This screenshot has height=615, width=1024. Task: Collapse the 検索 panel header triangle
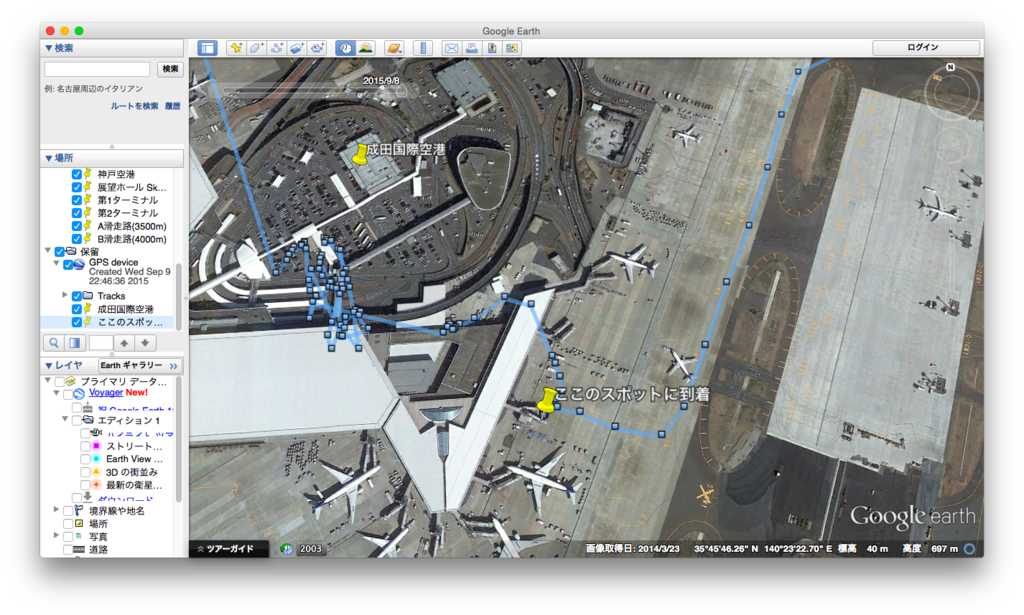(x=48, y=48)
